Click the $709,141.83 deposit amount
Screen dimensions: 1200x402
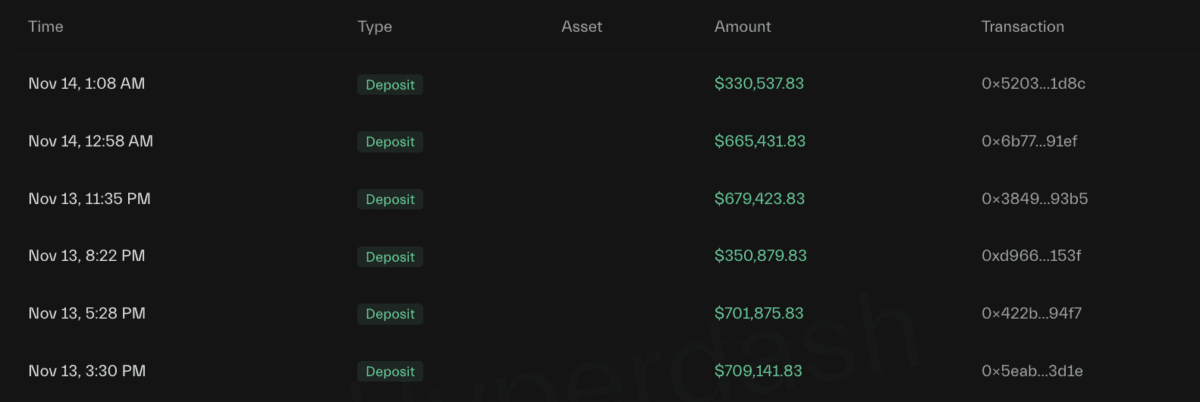[758, 371]
